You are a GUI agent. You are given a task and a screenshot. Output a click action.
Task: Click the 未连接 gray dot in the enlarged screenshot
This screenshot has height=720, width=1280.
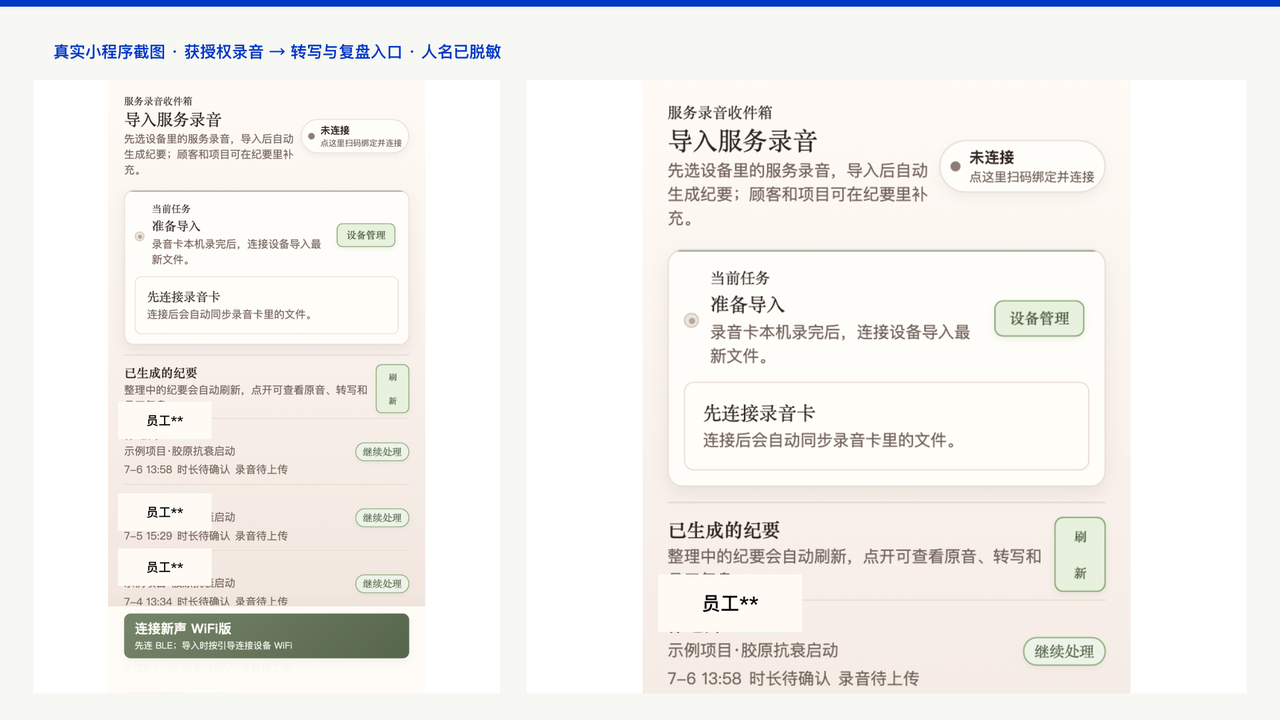pos(956,166)
